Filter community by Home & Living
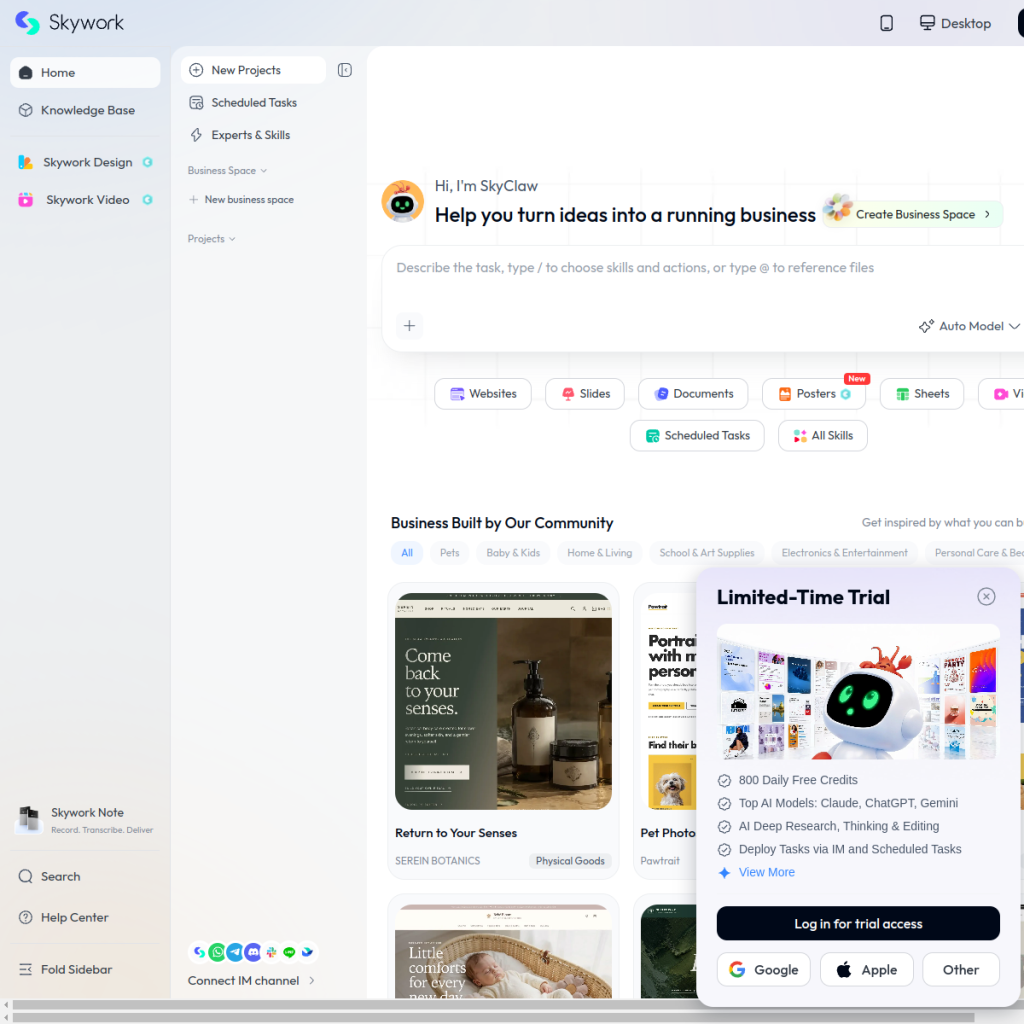This screenshot has height=1024, width=1024. coord(600,552)
